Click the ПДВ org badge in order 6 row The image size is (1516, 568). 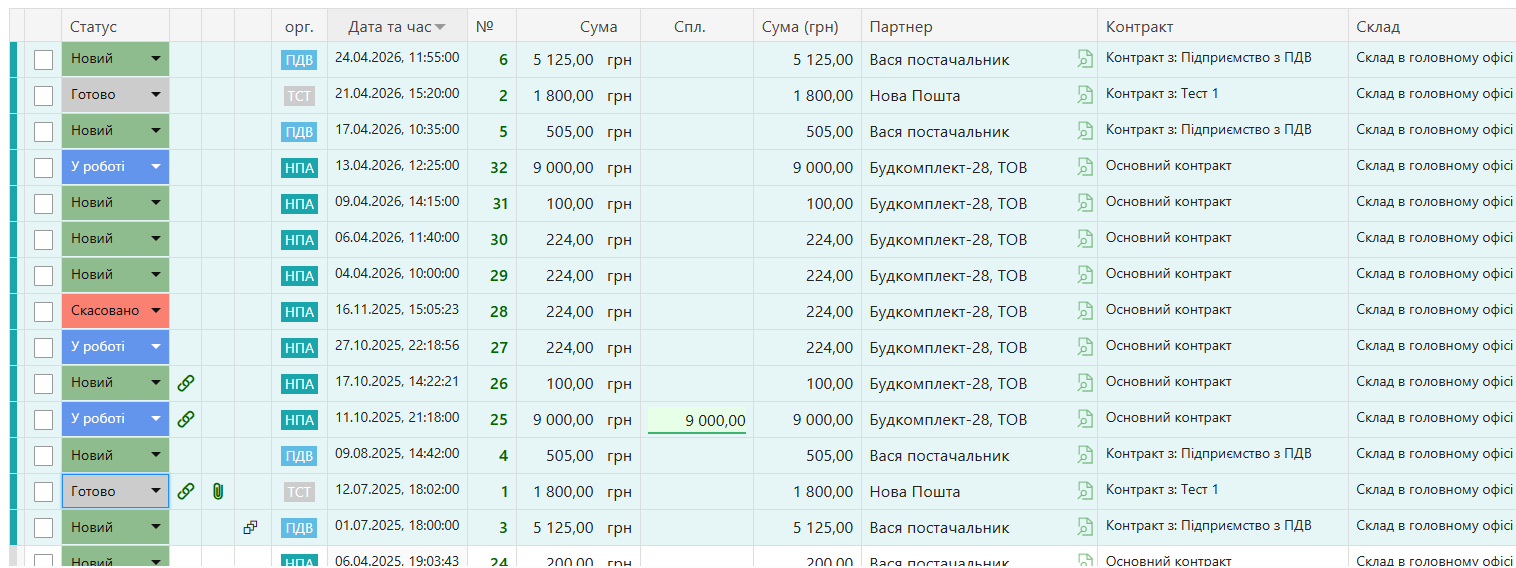click(299, 60)
